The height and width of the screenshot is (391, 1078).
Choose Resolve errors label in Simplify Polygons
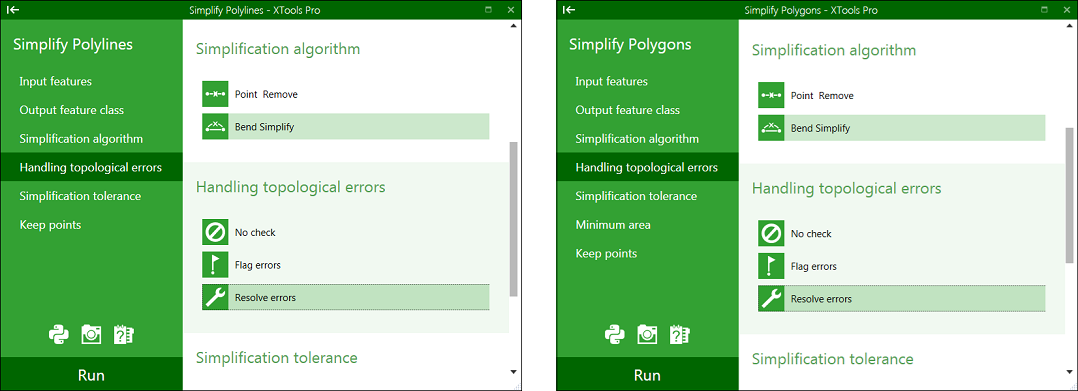tap(822, 299)
